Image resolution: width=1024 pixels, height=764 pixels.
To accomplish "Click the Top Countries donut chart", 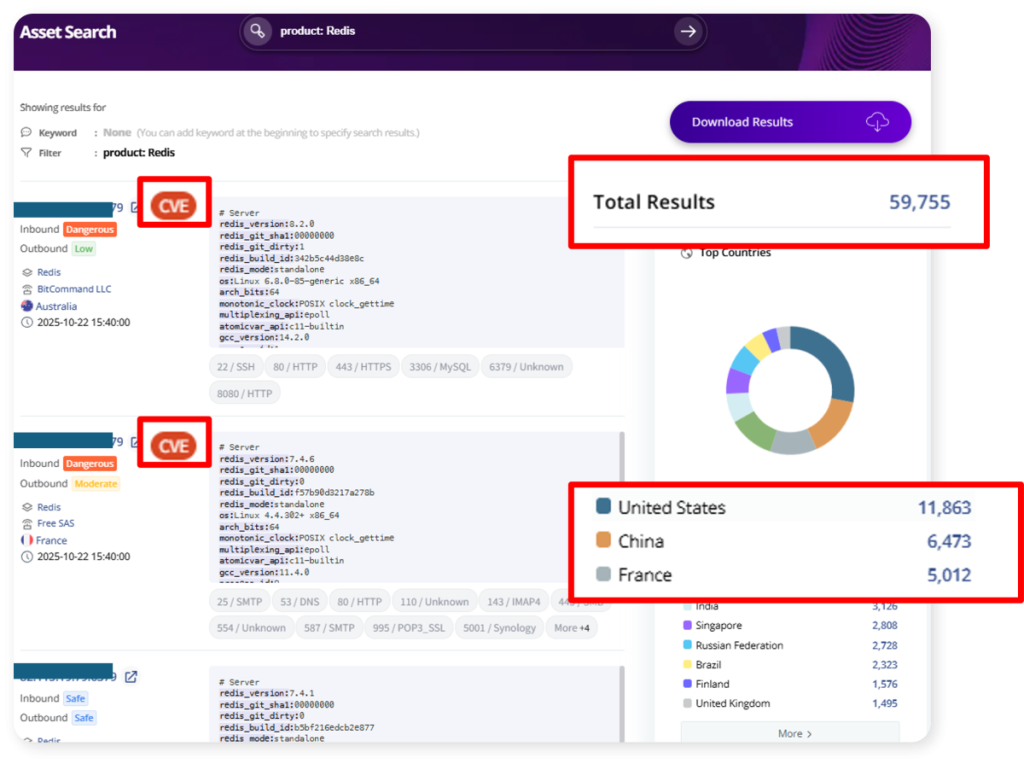I will pos(790,390).
